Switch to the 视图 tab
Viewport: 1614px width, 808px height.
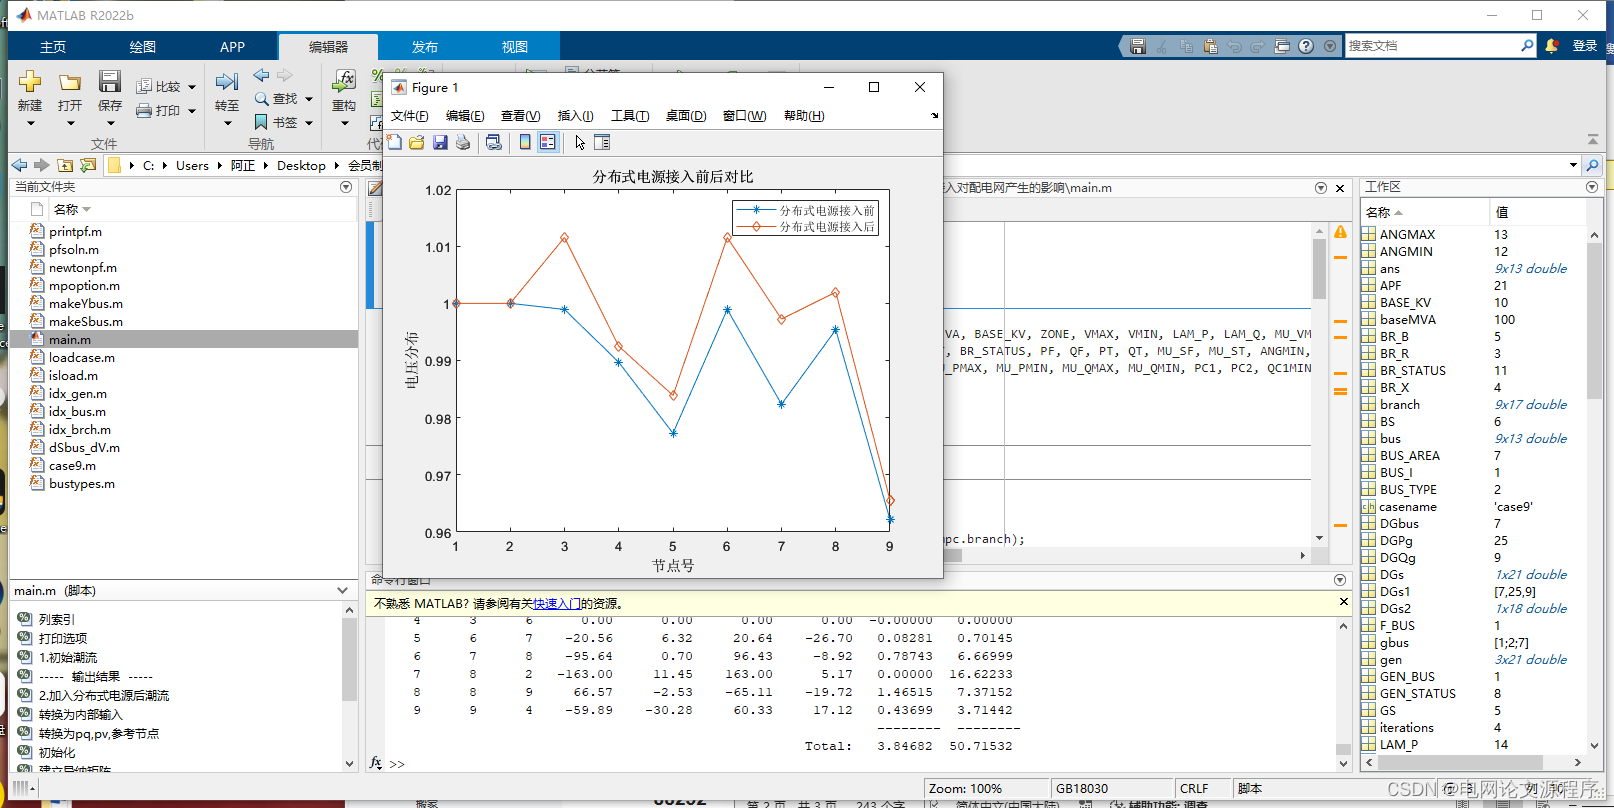coord(515,47)
